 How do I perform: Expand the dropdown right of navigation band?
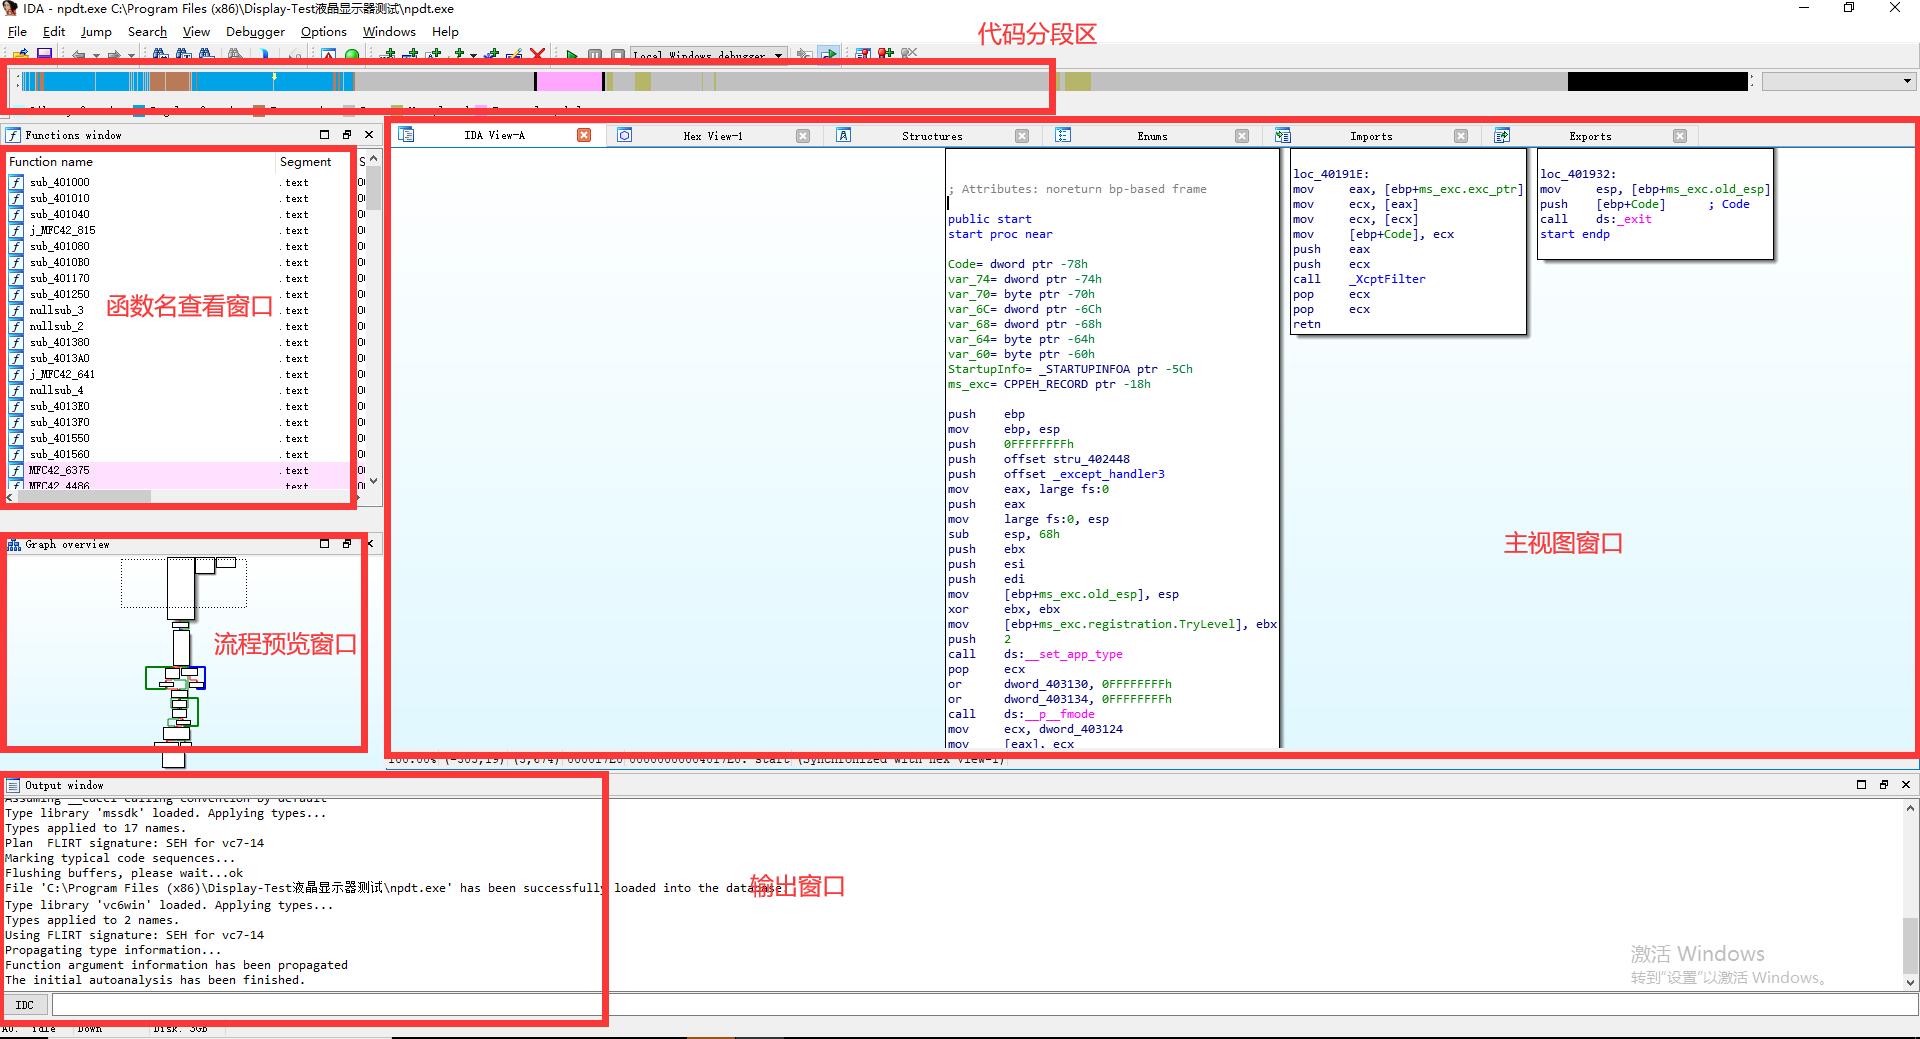[x=1906, y=81]
